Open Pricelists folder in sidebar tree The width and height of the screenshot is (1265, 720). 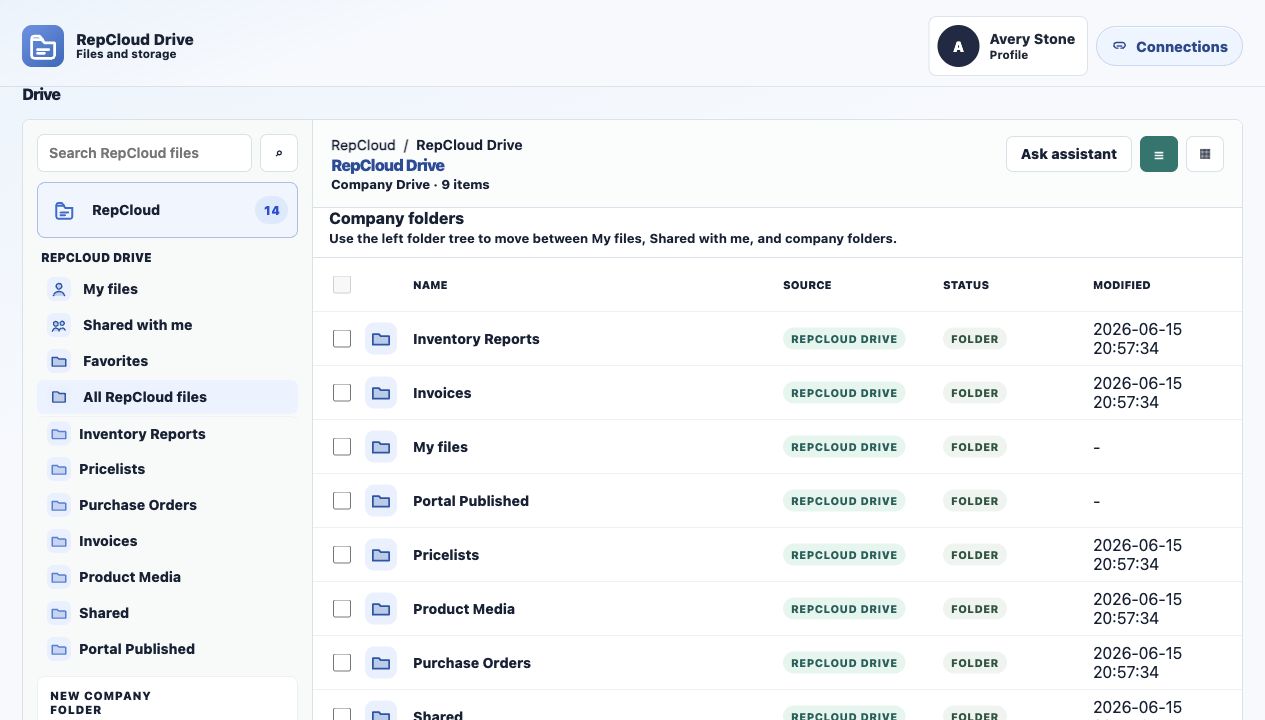pyautogui.click(x=167, y=469)
